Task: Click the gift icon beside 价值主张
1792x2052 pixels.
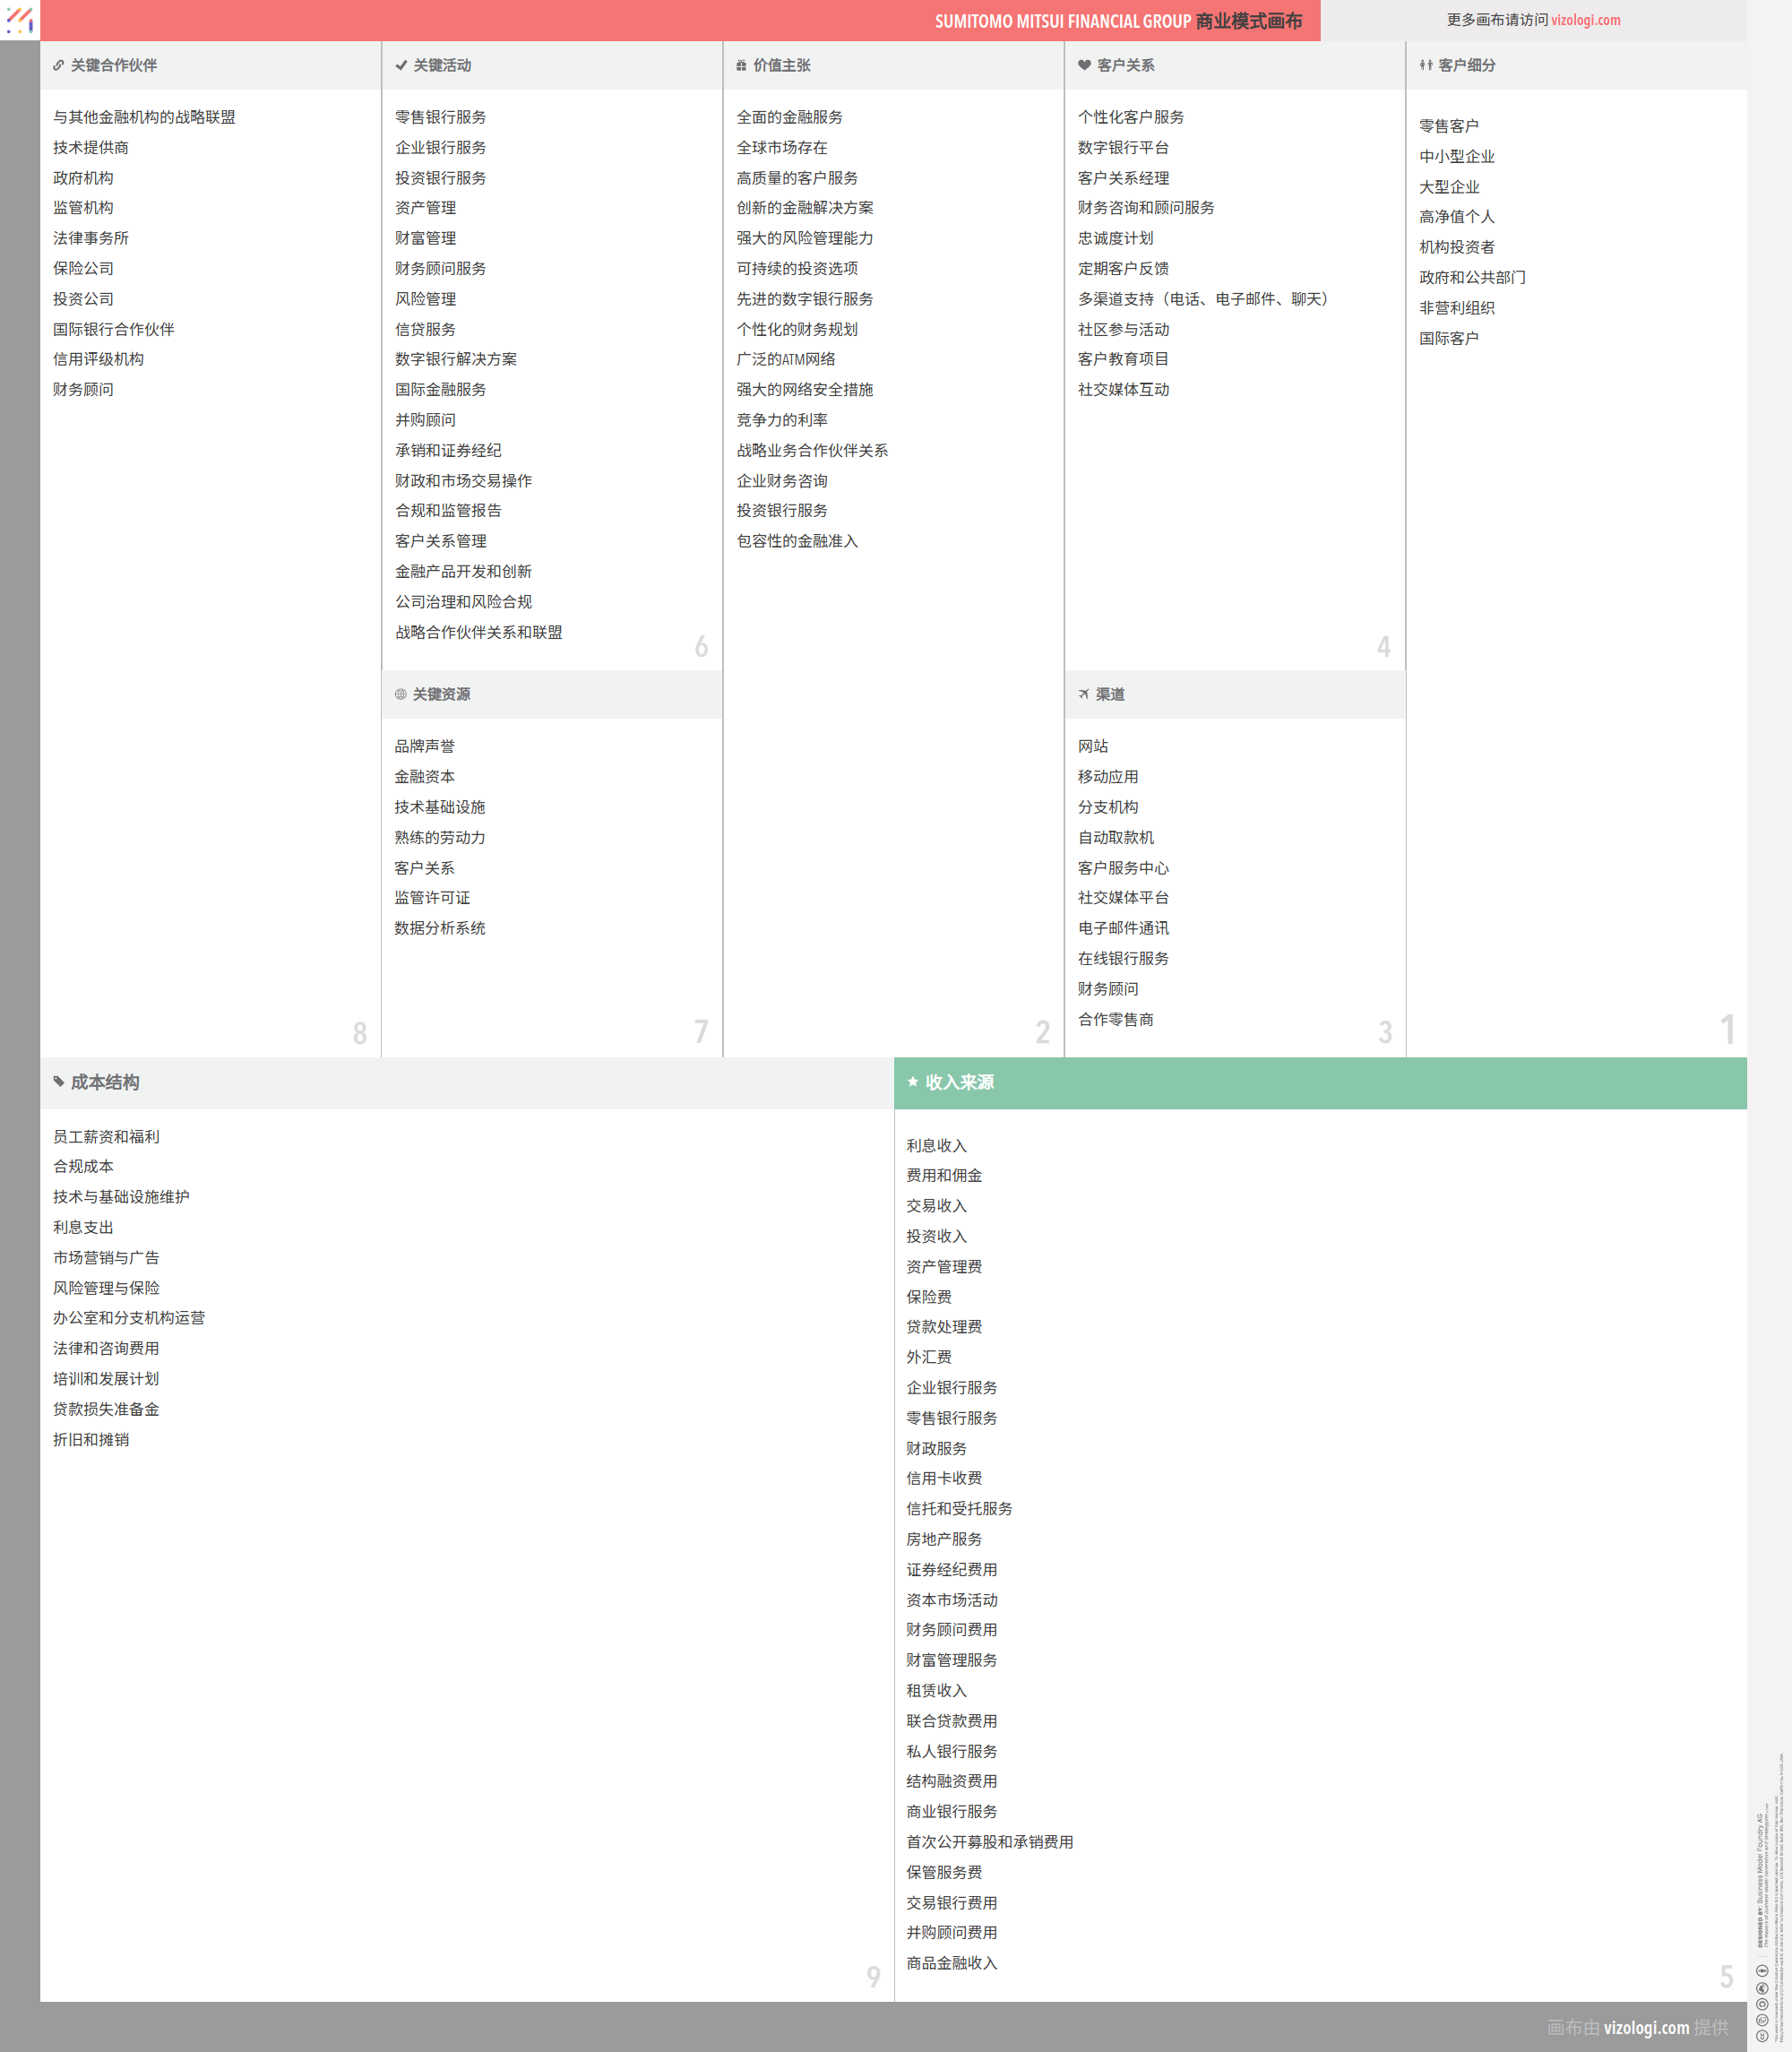Action: [741, 65]
